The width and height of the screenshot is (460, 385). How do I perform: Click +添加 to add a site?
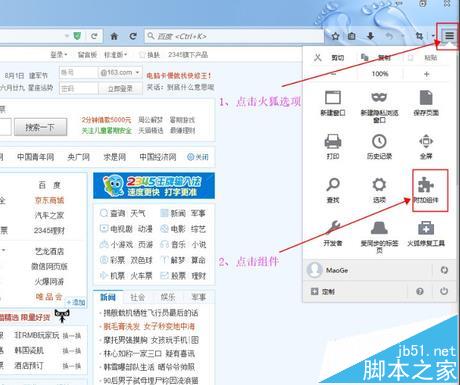(x=76, y=302)
